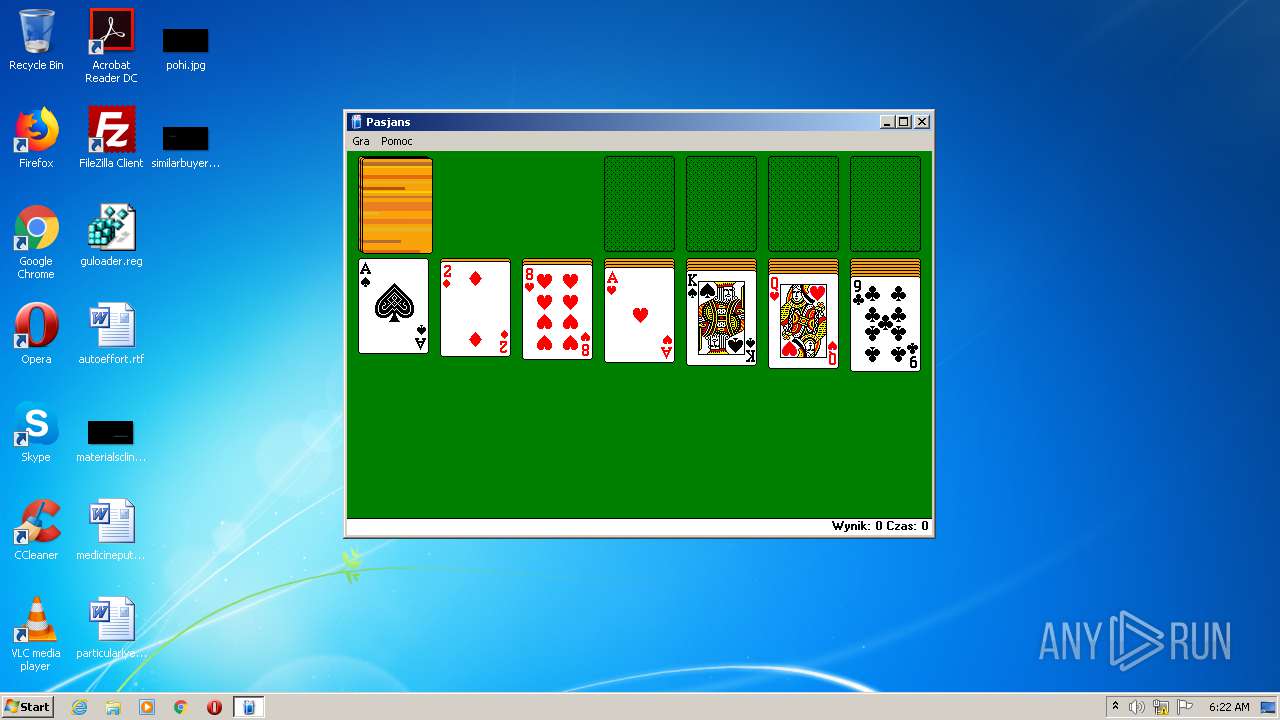Select the VLC media player shortcut

[x=36, y=634]
